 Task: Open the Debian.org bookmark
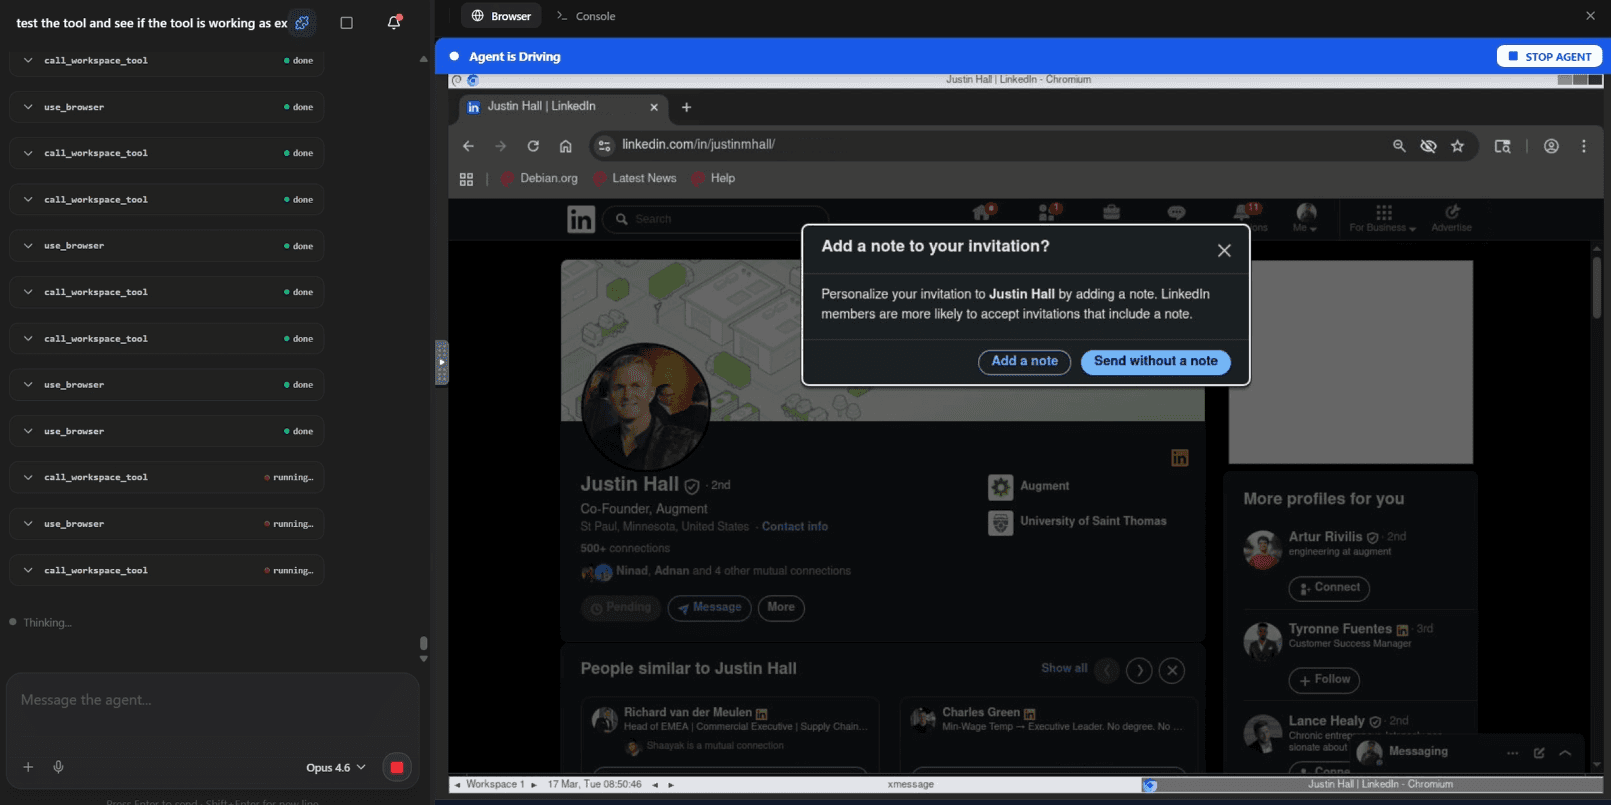tap(539, 178)
